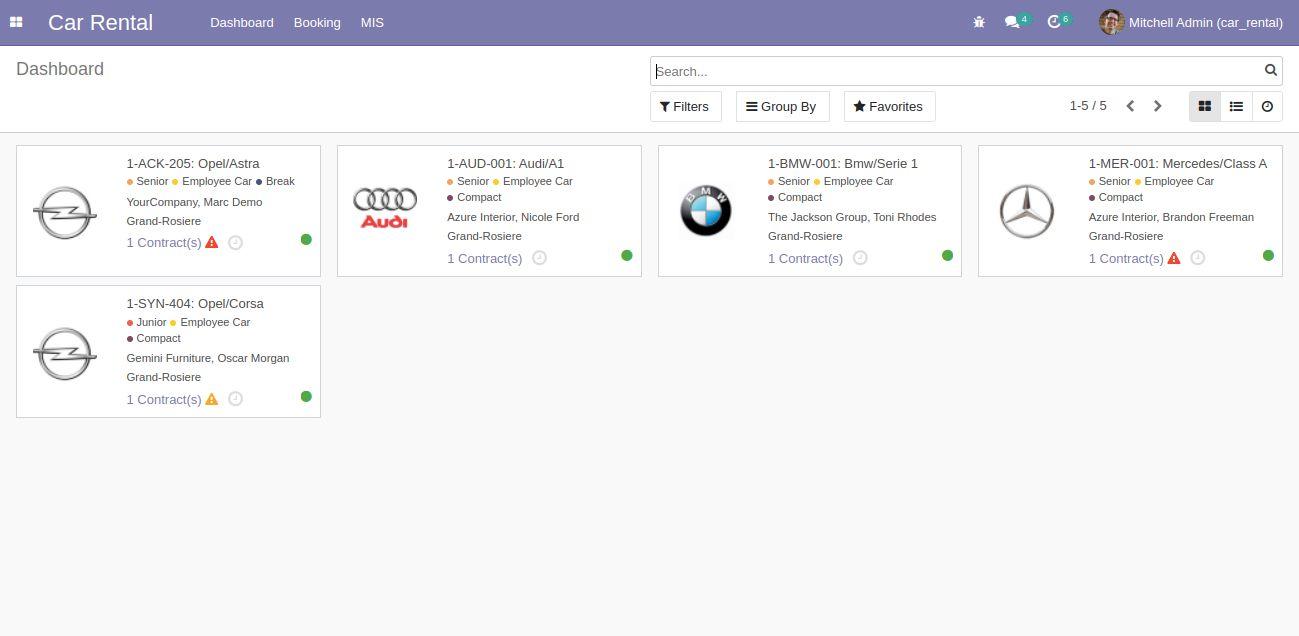
Task: Click green status dot on Mercedes/Class A card
Action: click(x=1268, y=255)
